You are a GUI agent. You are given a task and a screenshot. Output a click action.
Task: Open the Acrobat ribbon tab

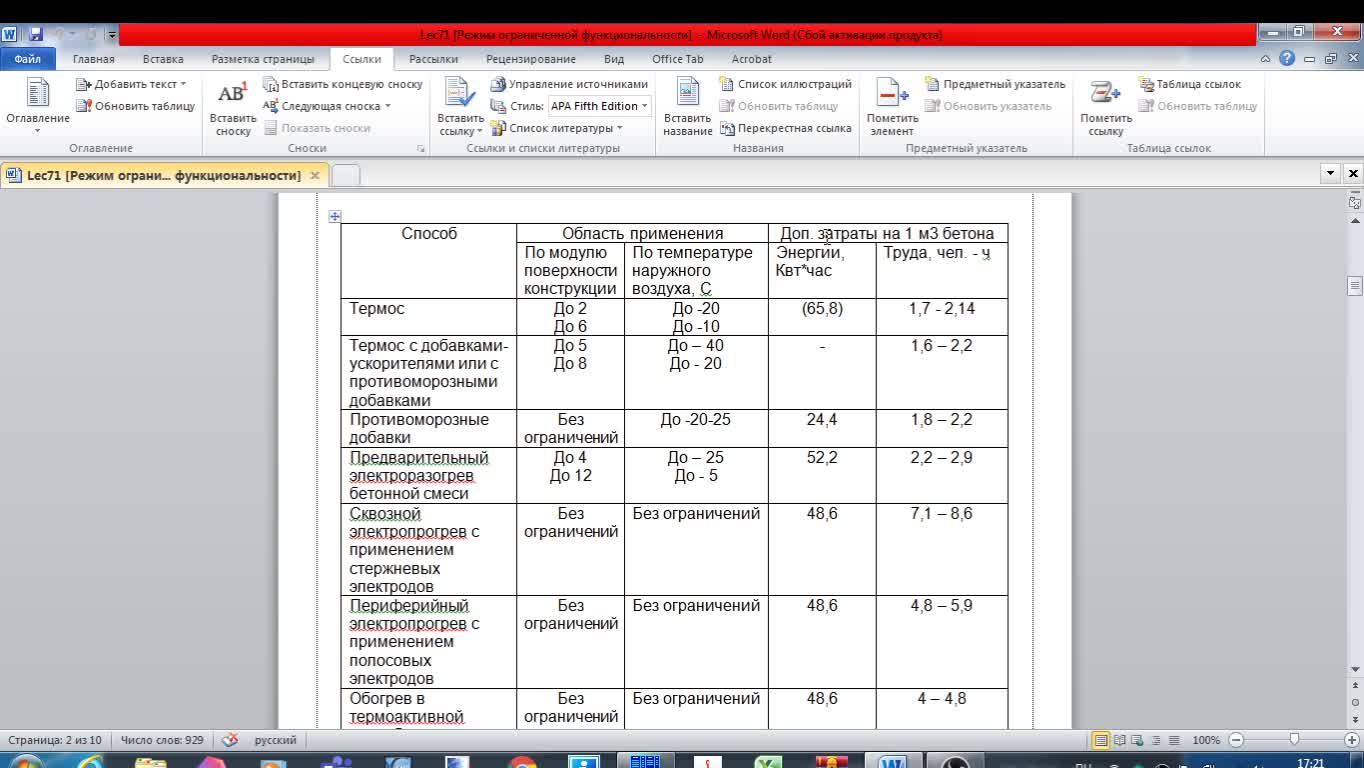pos(752,59)
